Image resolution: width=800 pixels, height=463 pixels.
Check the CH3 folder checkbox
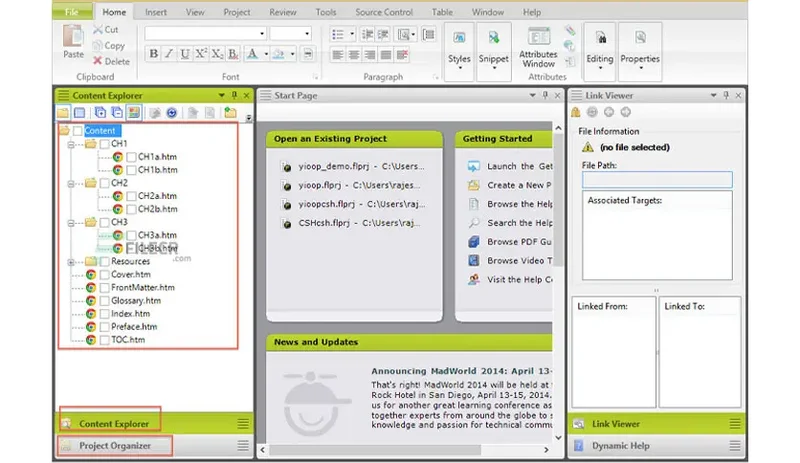point(105,223)
